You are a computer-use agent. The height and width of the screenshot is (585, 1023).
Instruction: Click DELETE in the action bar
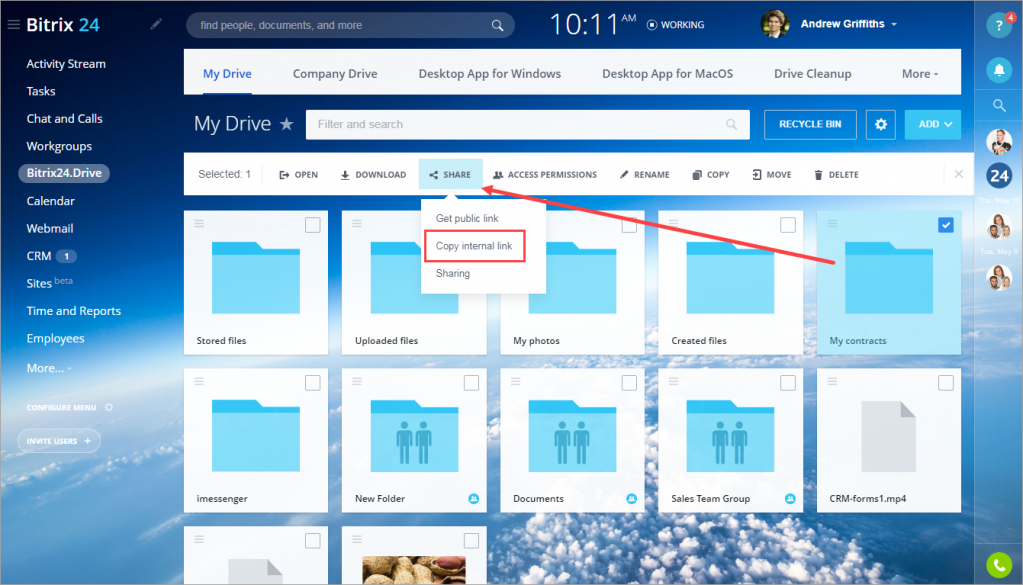pos(836,174)
